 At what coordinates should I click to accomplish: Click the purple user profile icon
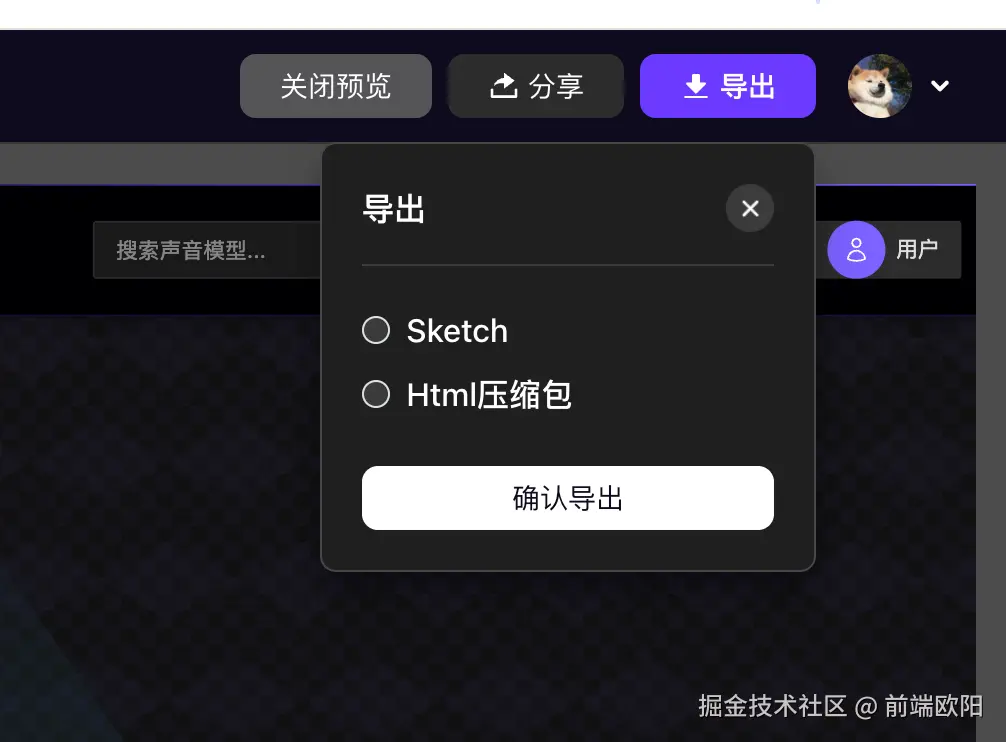coord(856,249)
